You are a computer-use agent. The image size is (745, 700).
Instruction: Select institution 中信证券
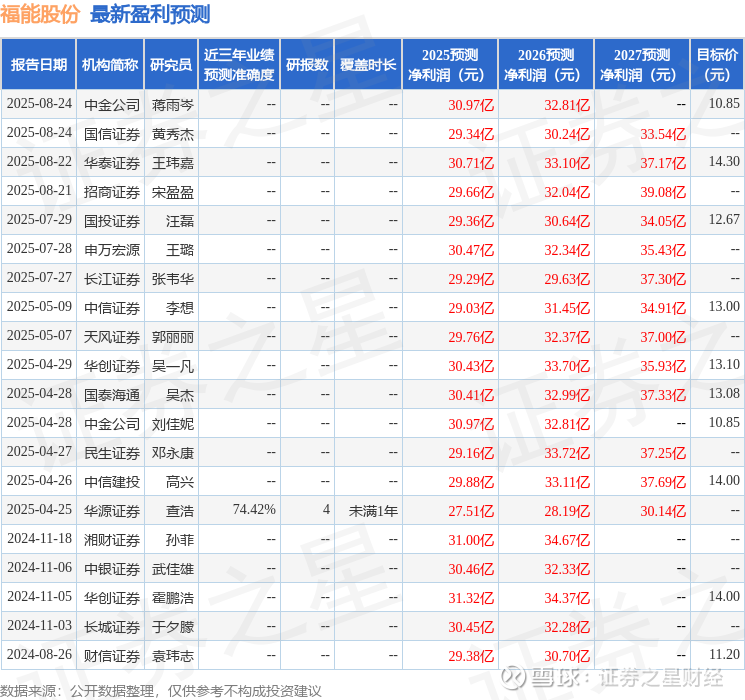[x=112, y=308]
